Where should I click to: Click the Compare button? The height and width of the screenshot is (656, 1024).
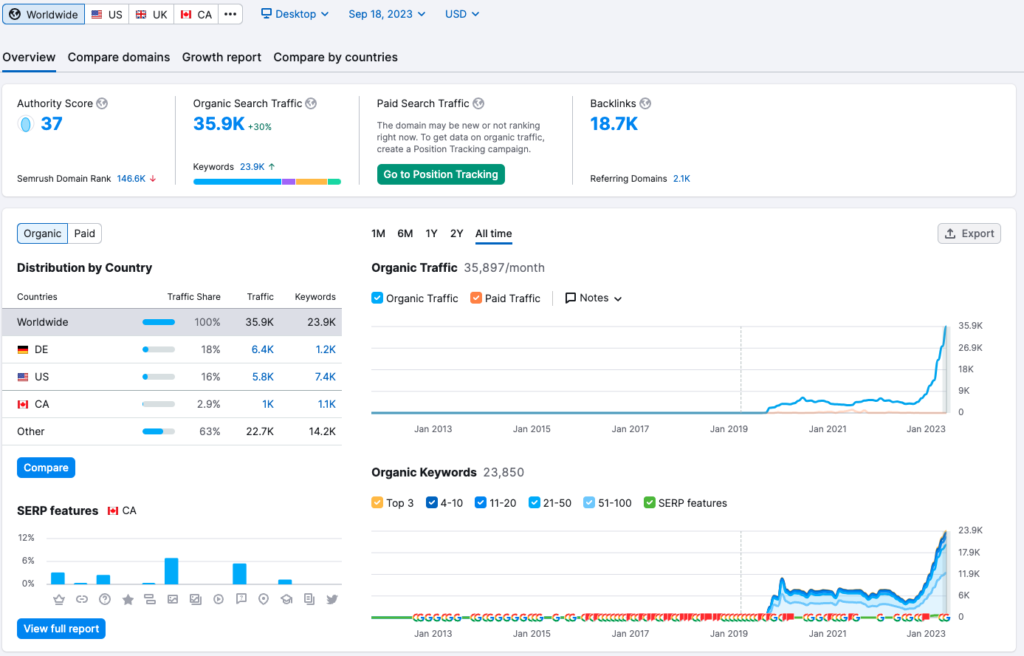pyautogui.click(x=46, y=468)
